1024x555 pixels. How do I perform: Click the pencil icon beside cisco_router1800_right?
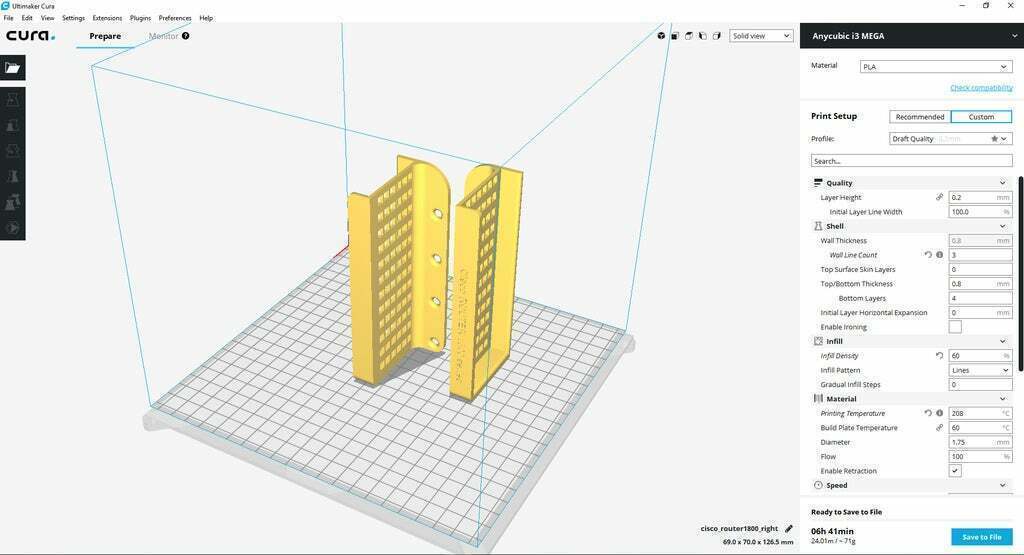[789, 528]
